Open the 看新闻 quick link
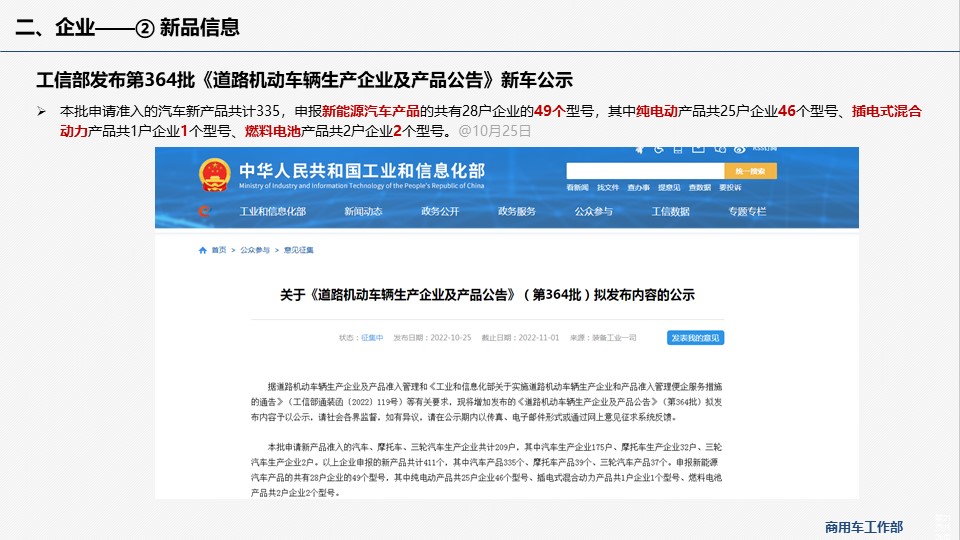 [577, 187]
